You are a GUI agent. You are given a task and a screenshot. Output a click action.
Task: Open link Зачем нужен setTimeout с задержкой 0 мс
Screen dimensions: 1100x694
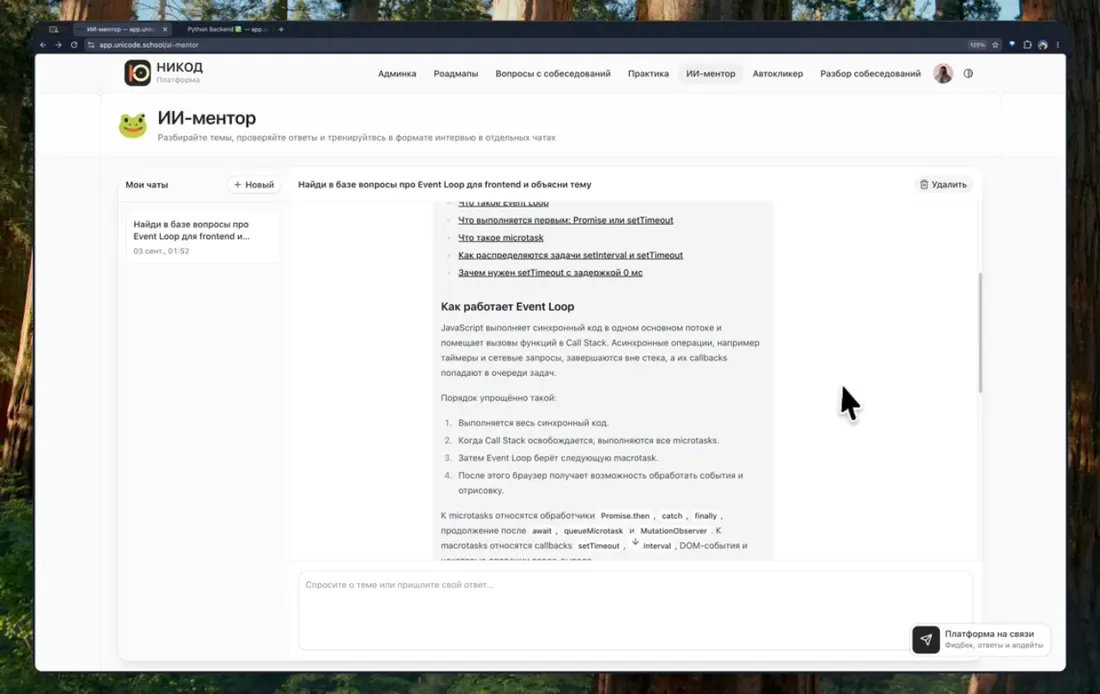click(x=550, y=273)
